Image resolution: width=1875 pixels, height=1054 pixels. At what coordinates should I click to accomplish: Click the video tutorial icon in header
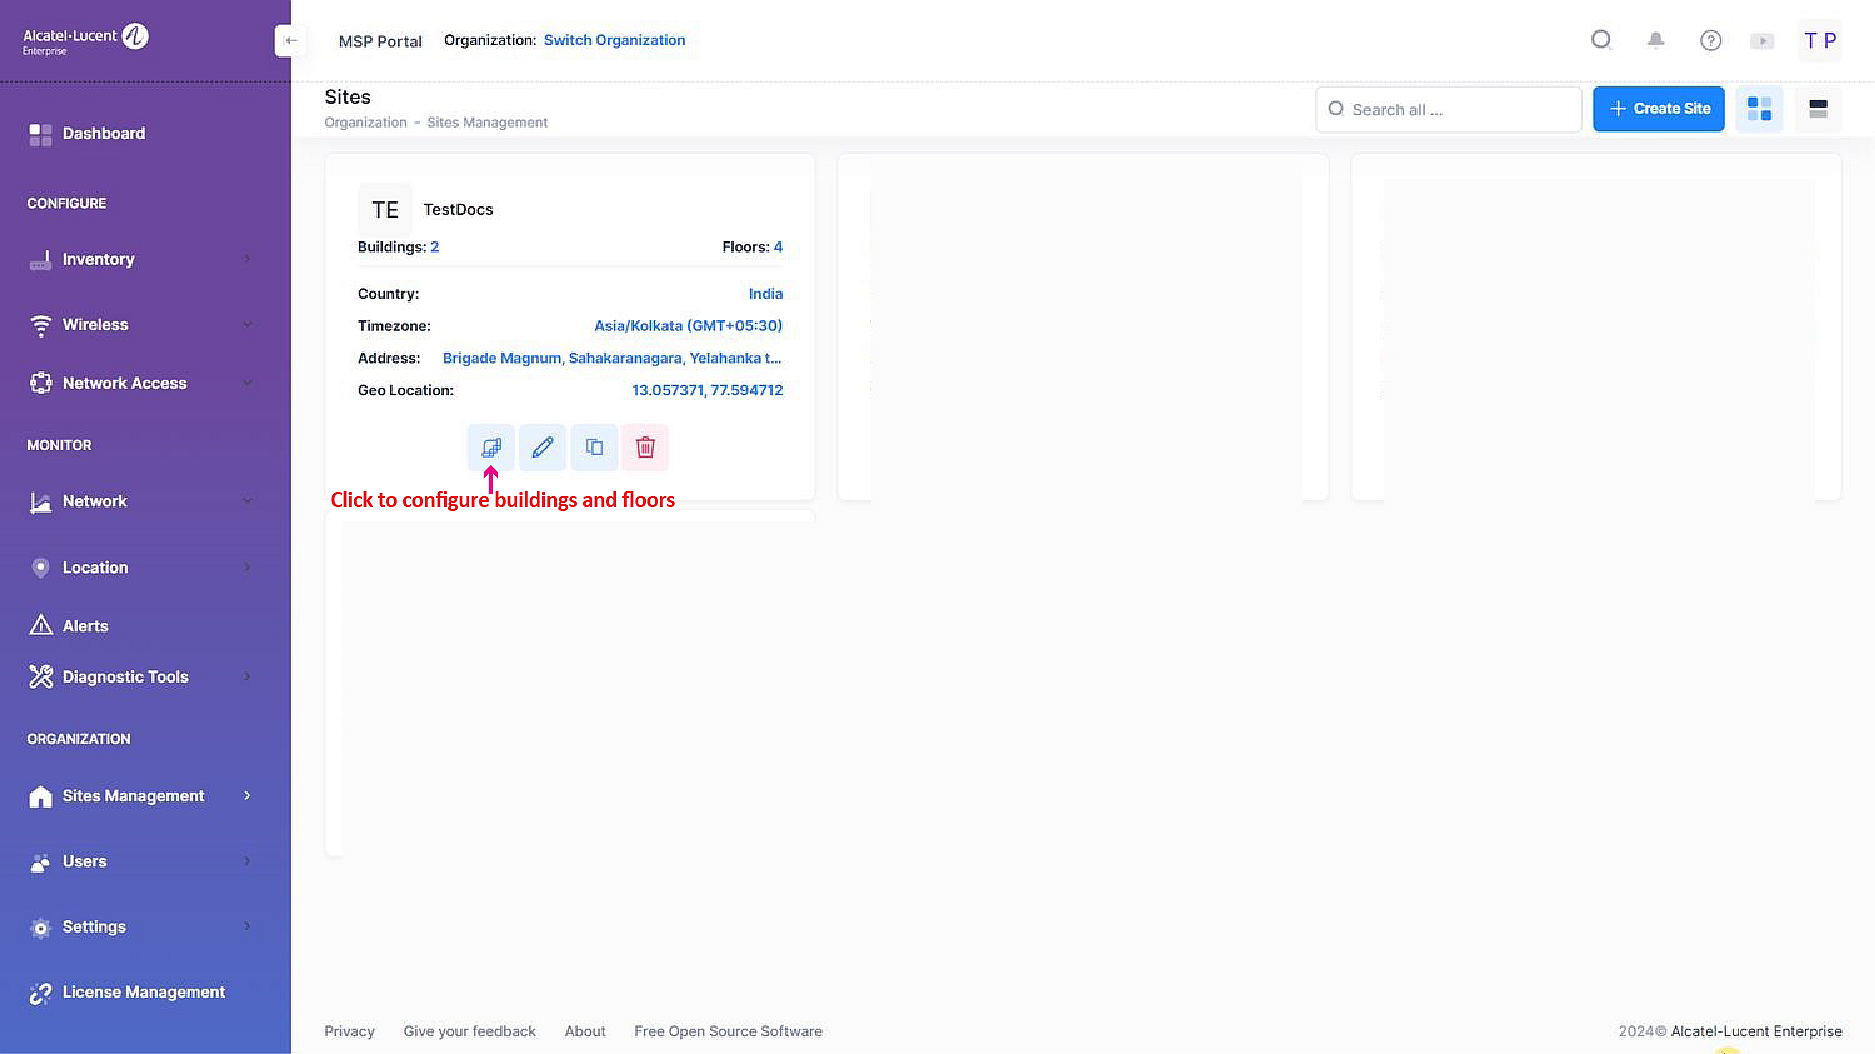(1762, 41)
